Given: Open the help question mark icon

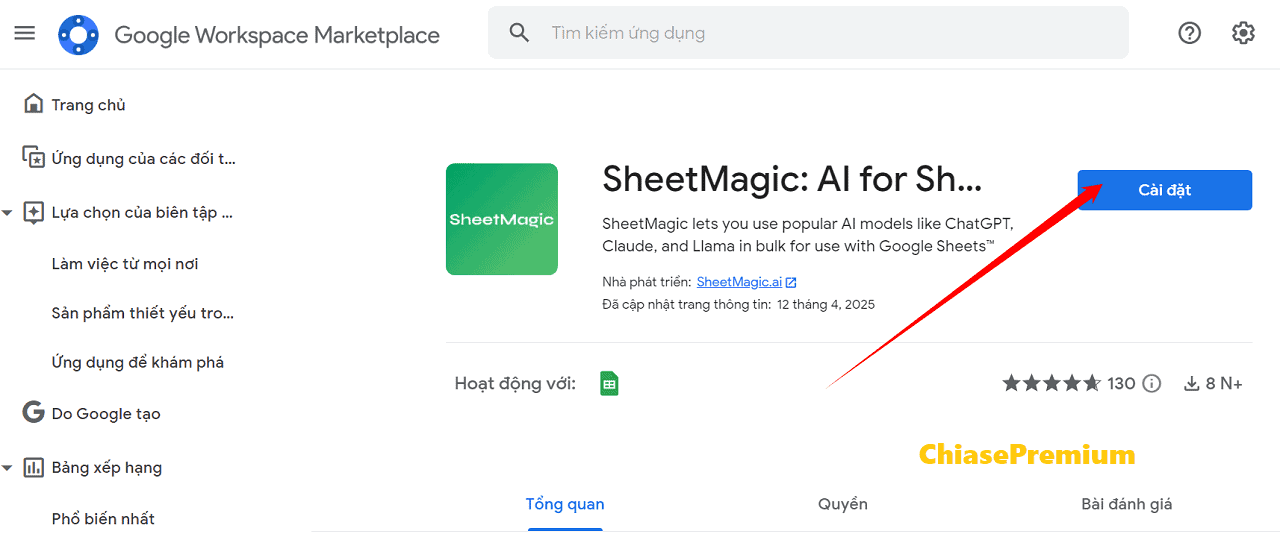Looking at the screenshot, I should pos(1189,33).
